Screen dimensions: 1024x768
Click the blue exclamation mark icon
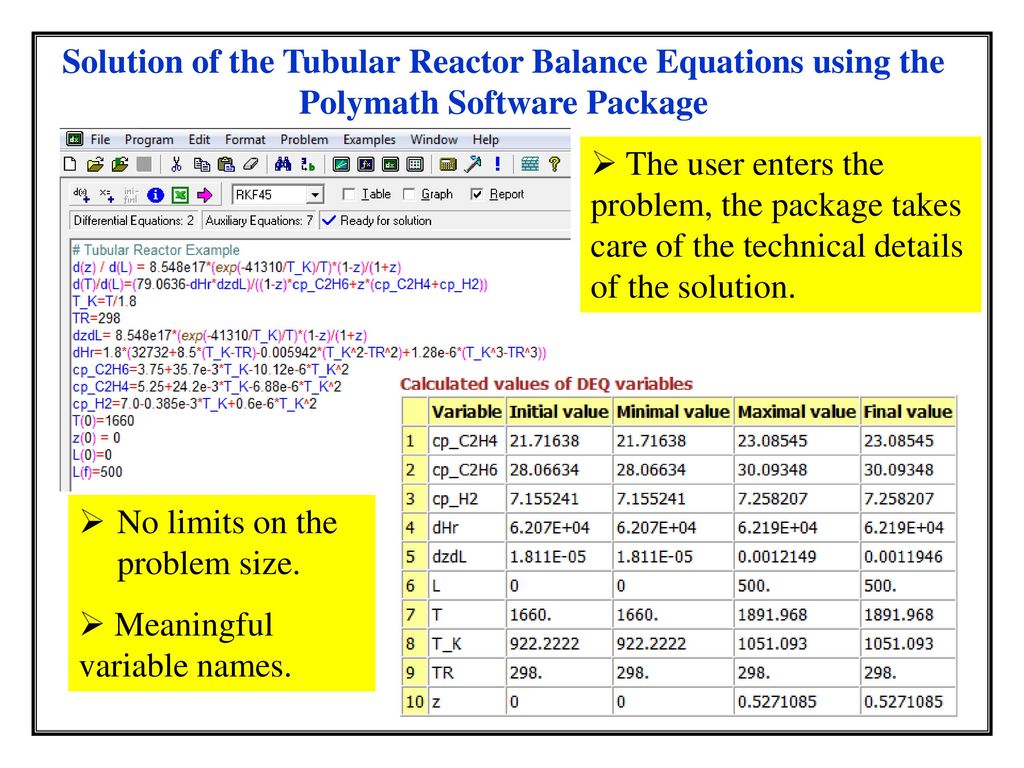point(498,164)
